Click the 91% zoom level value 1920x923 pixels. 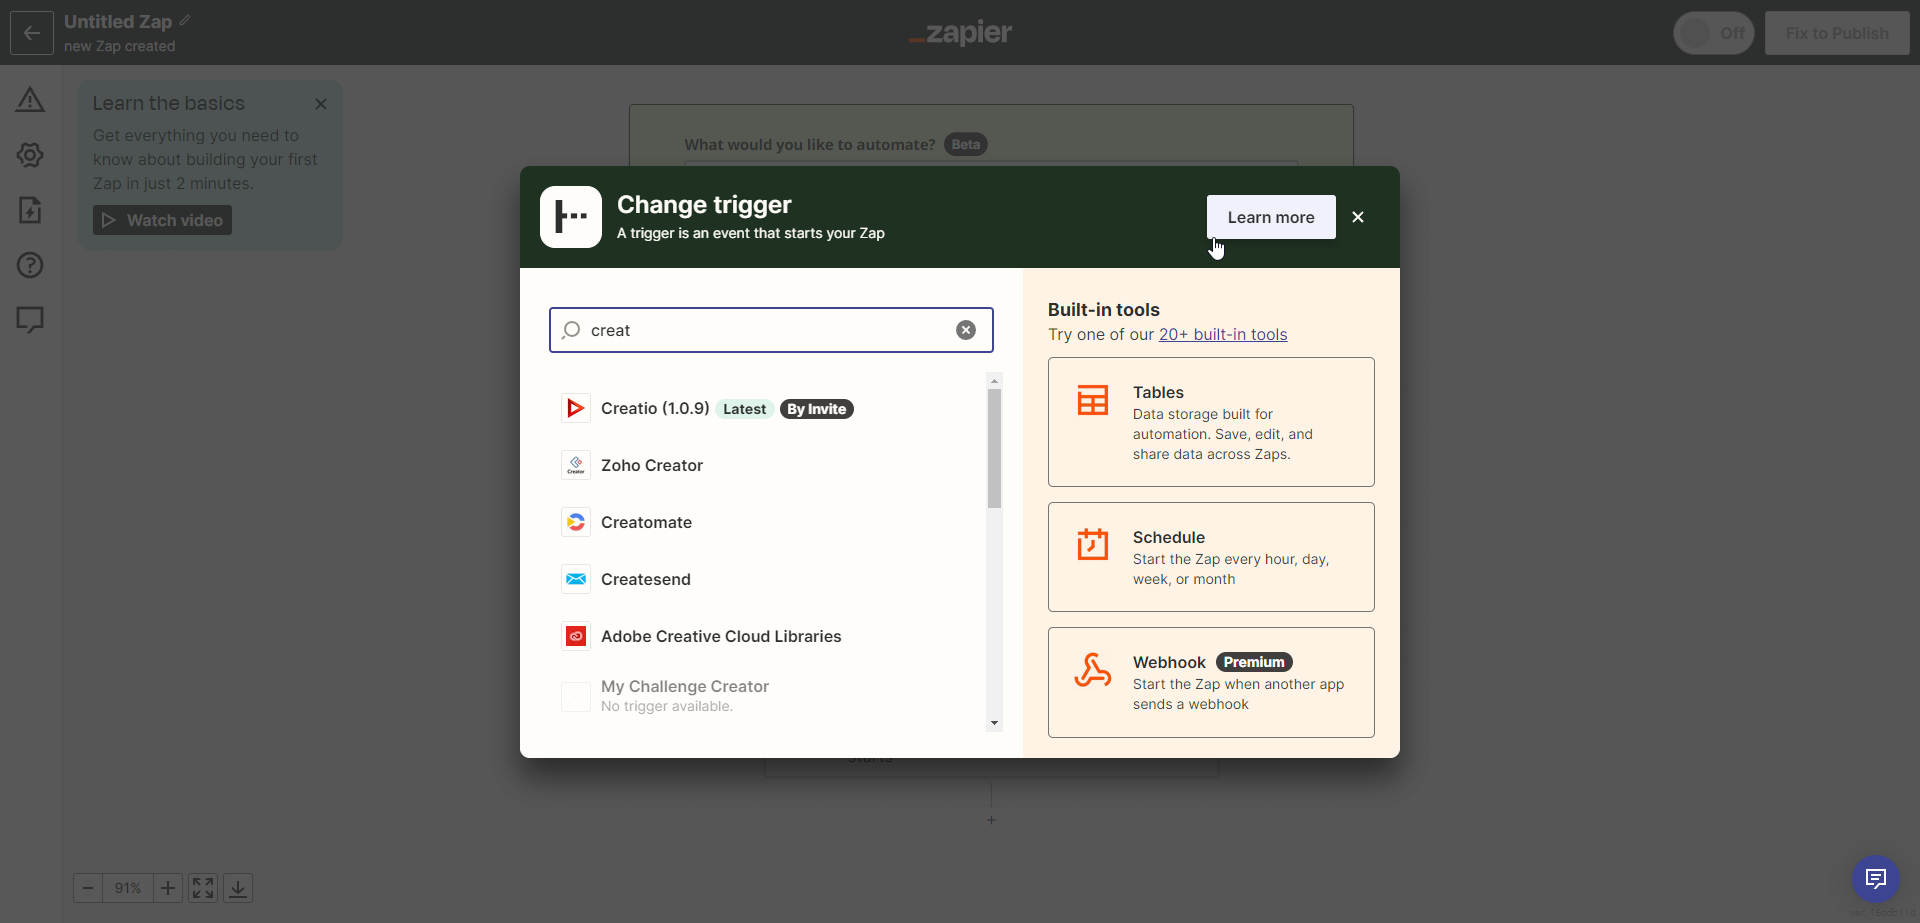click(x=128, y=888)
